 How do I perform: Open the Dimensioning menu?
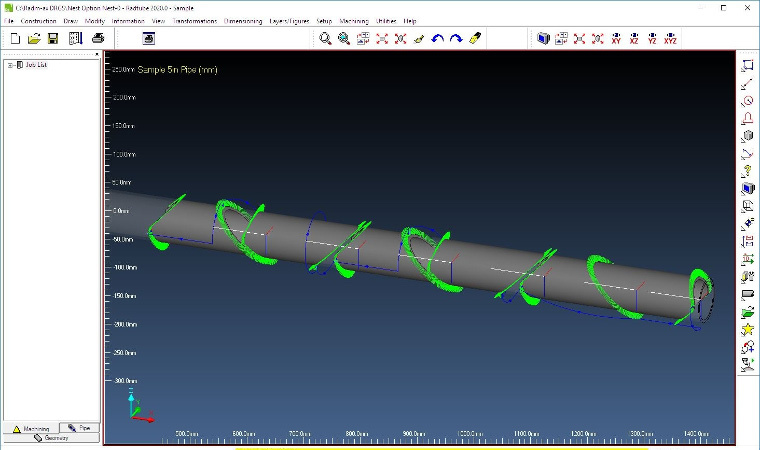241,20
